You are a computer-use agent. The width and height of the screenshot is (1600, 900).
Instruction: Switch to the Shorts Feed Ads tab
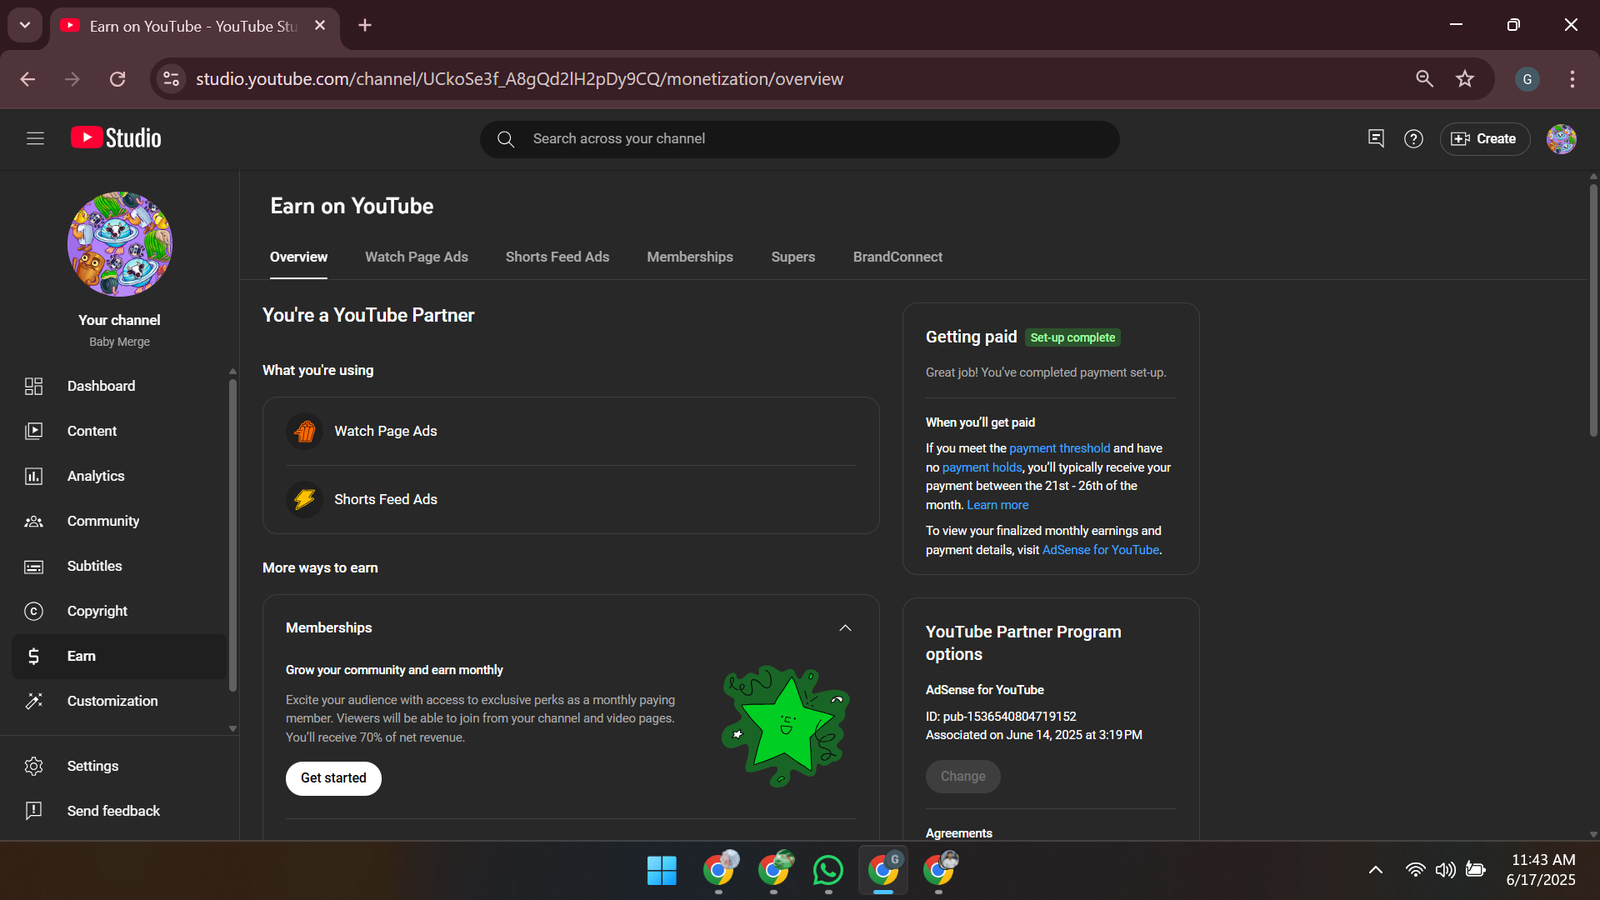tap(557, 257)
